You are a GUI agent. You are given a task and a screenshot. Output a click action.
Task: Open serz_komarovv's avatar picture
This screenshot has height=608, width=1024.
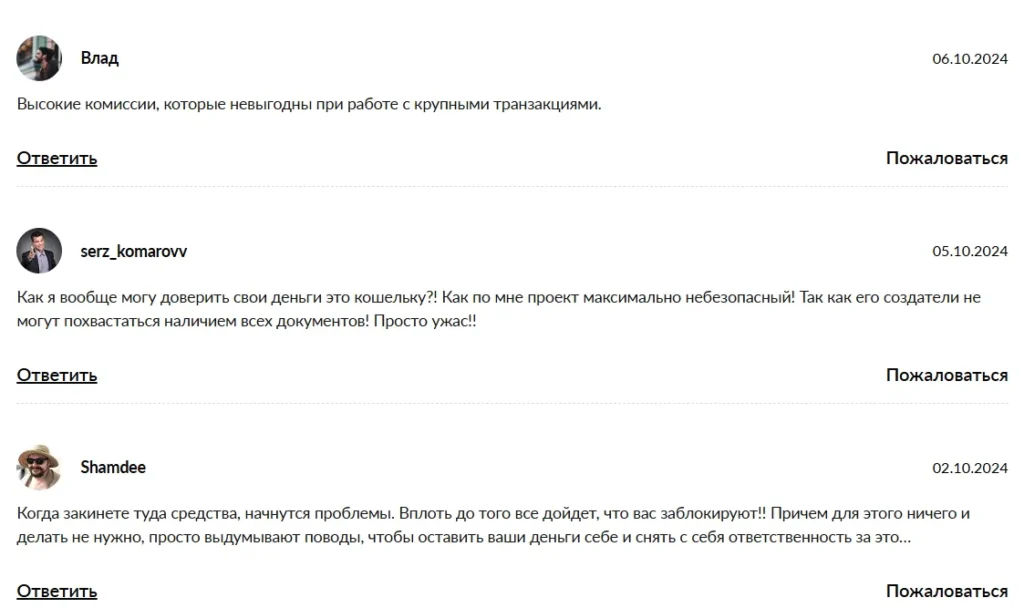tap(38, 251)
